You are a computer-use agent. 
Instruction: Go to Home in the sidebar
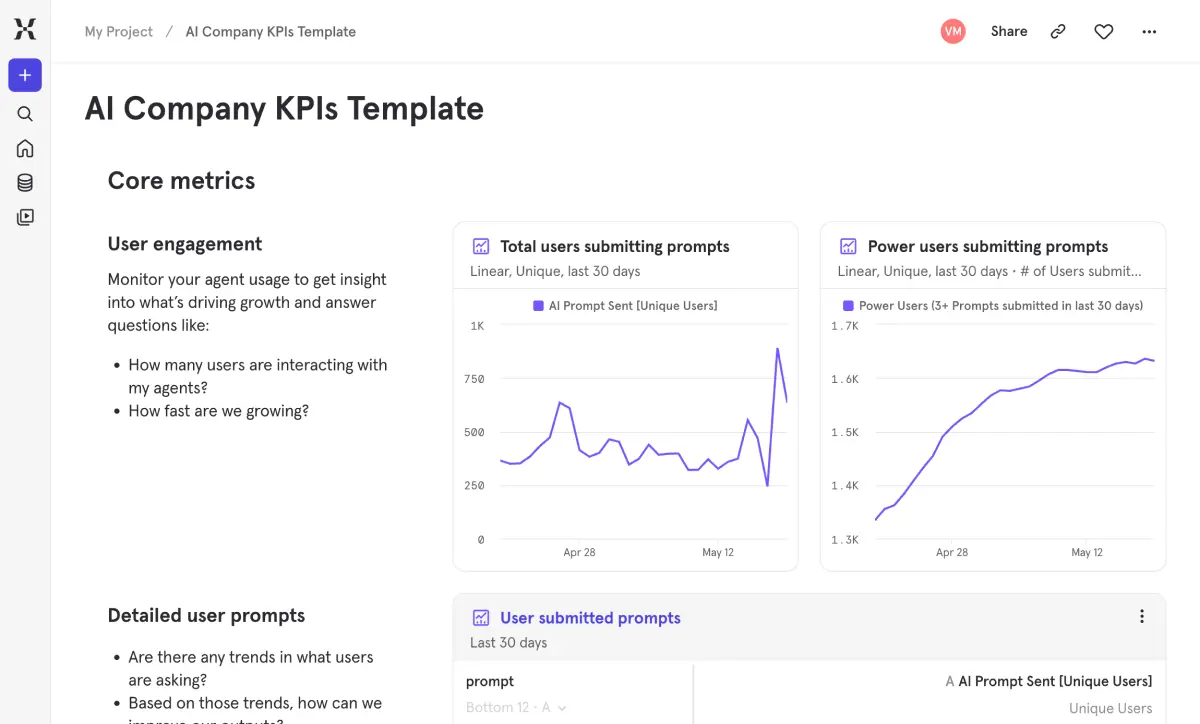point(25,149)
